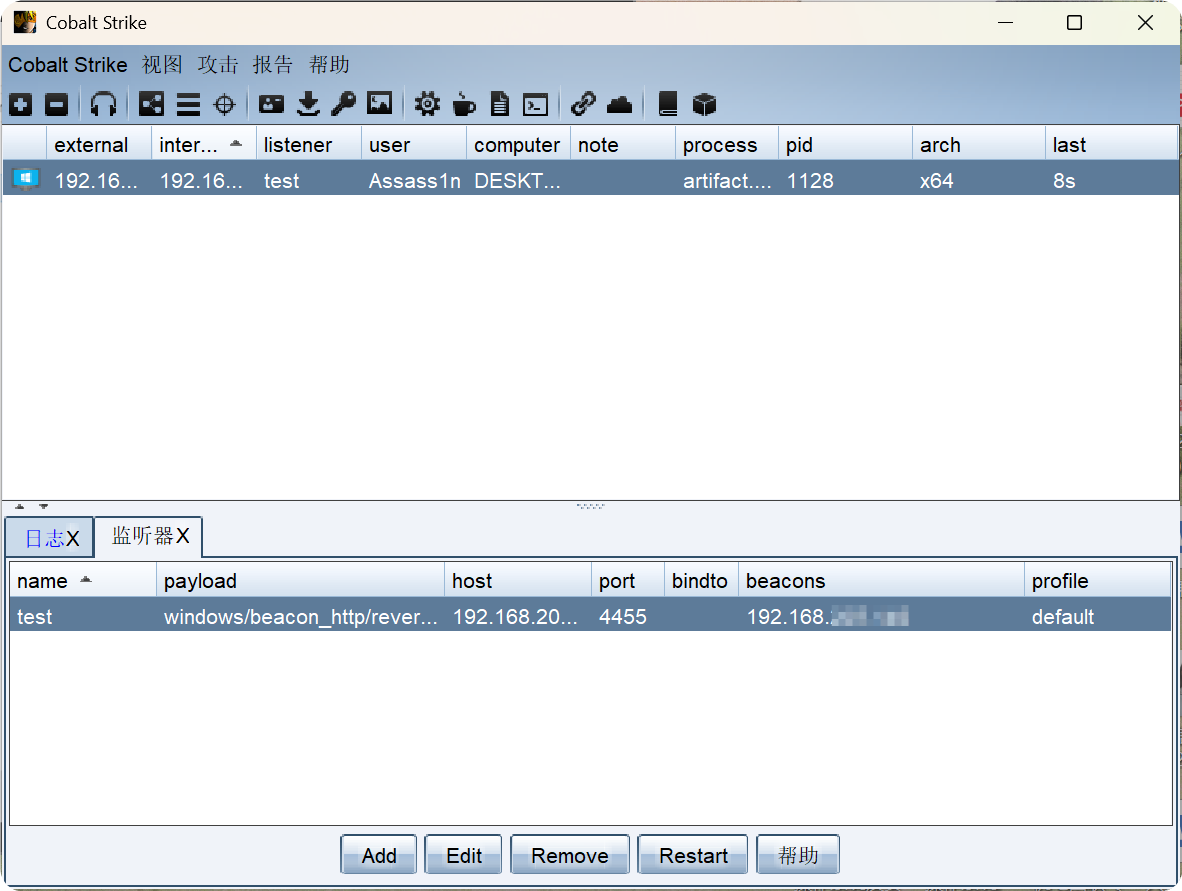The width and height of the screenshot is (1182, 891).
Task: Select the artifact... process cell
Action: [727, 181]
